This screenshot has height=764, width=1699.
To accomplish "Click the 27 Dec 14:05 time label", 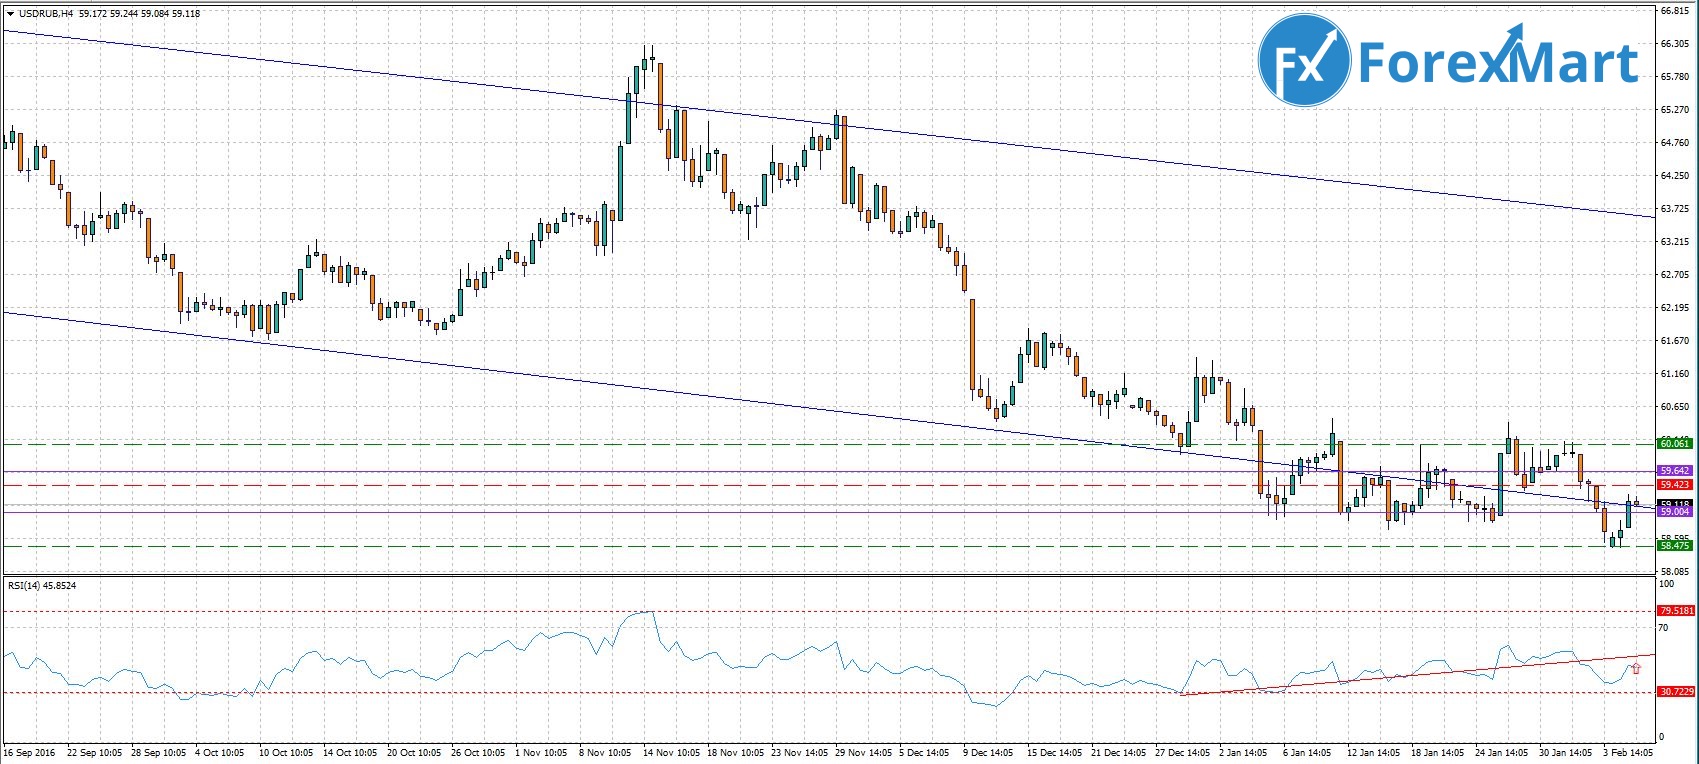I will click(x=1183, y=751).
